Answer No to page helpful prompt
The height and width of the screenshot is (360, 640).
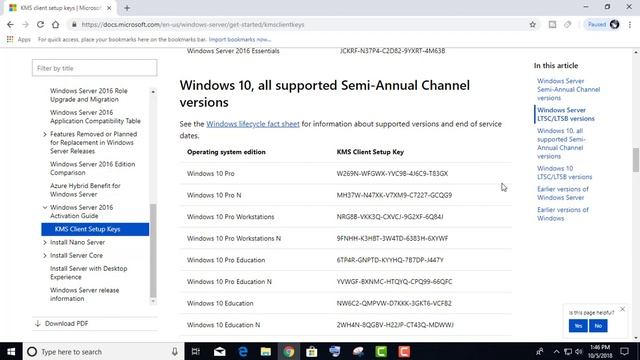coord(598,326)
